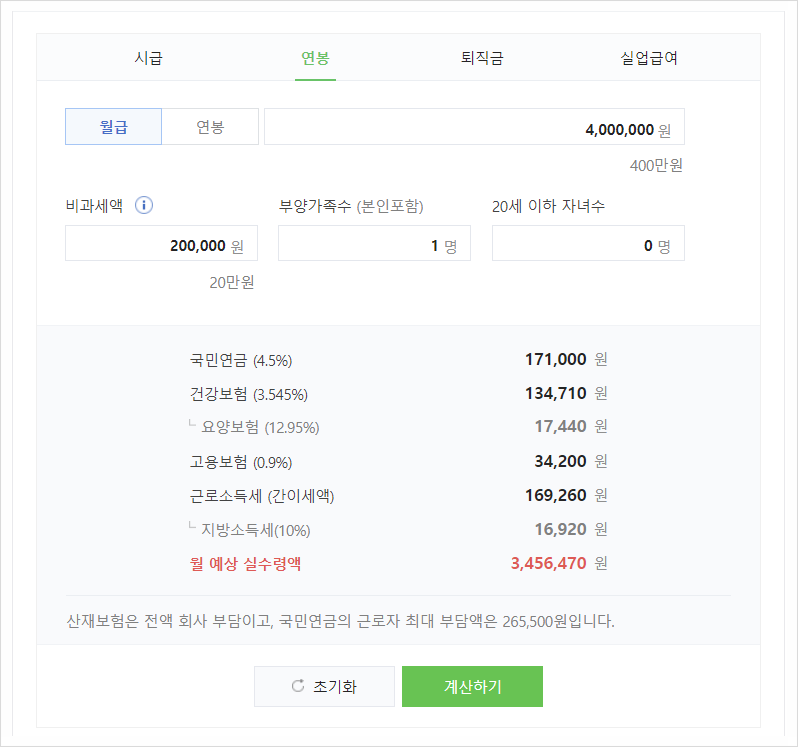
Task: Select the 연봉 toggle option
Action: pos(210,127)
